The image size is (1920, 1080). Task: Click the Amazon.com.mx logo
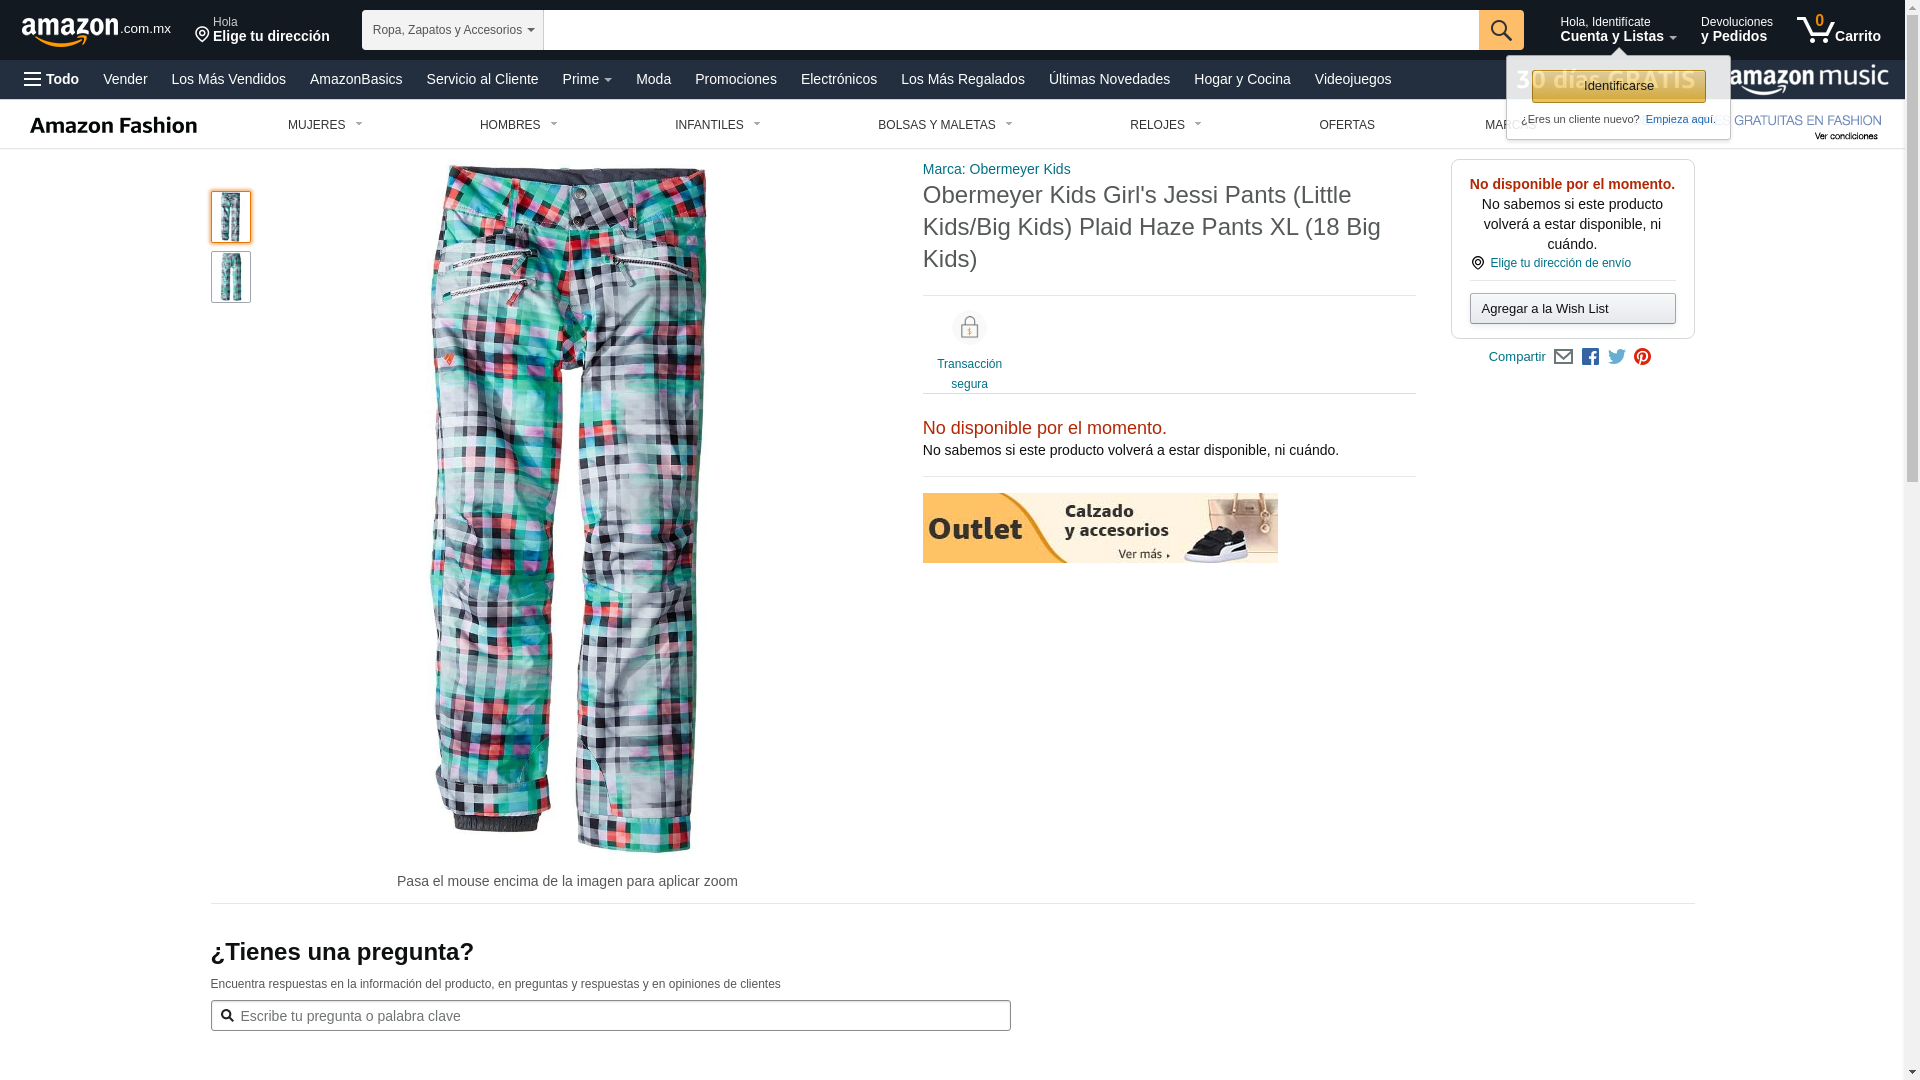(96, 31)
